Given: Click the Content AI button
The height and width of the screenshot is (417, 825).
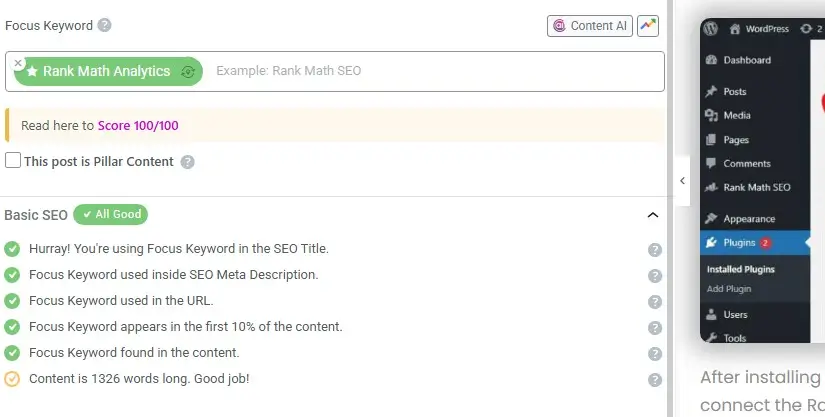Looking at the screenshot, I should click(590, 26).
